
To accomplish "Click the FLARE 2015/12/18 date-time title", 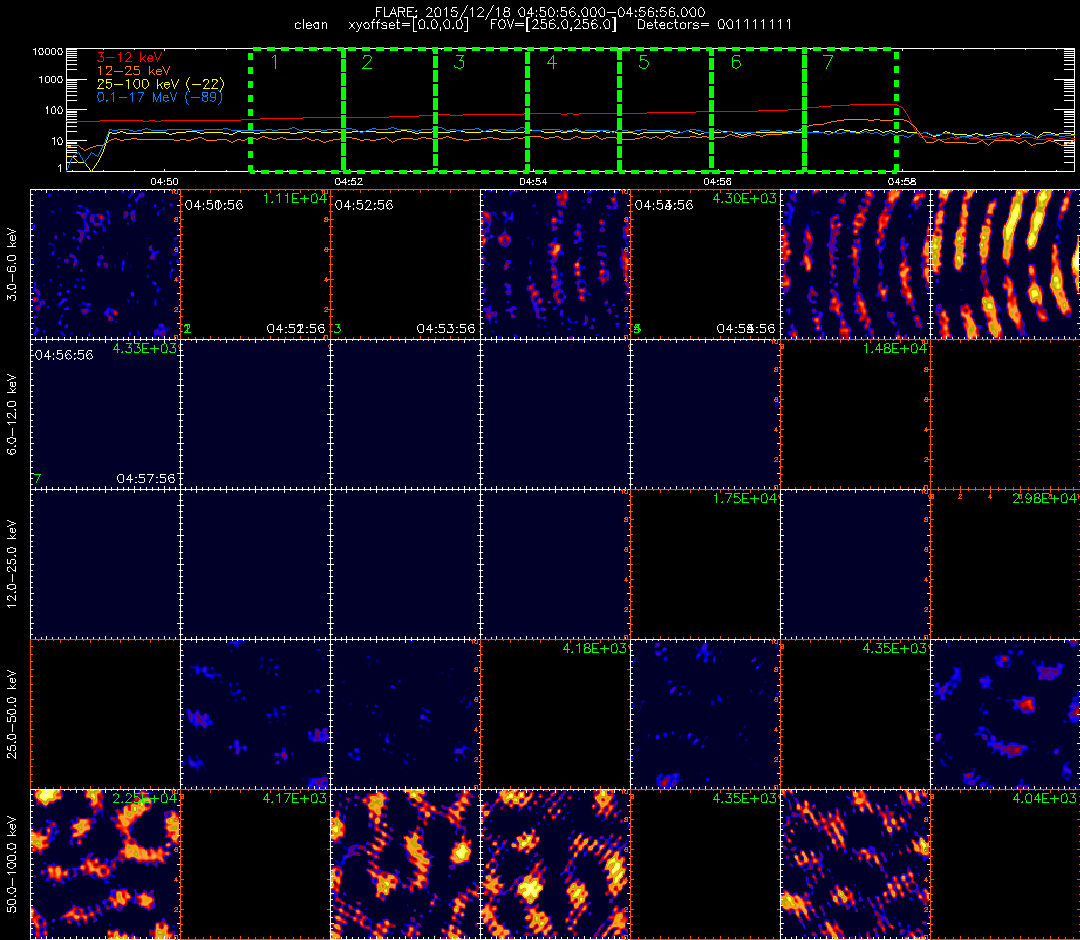I will click(540, 12).
